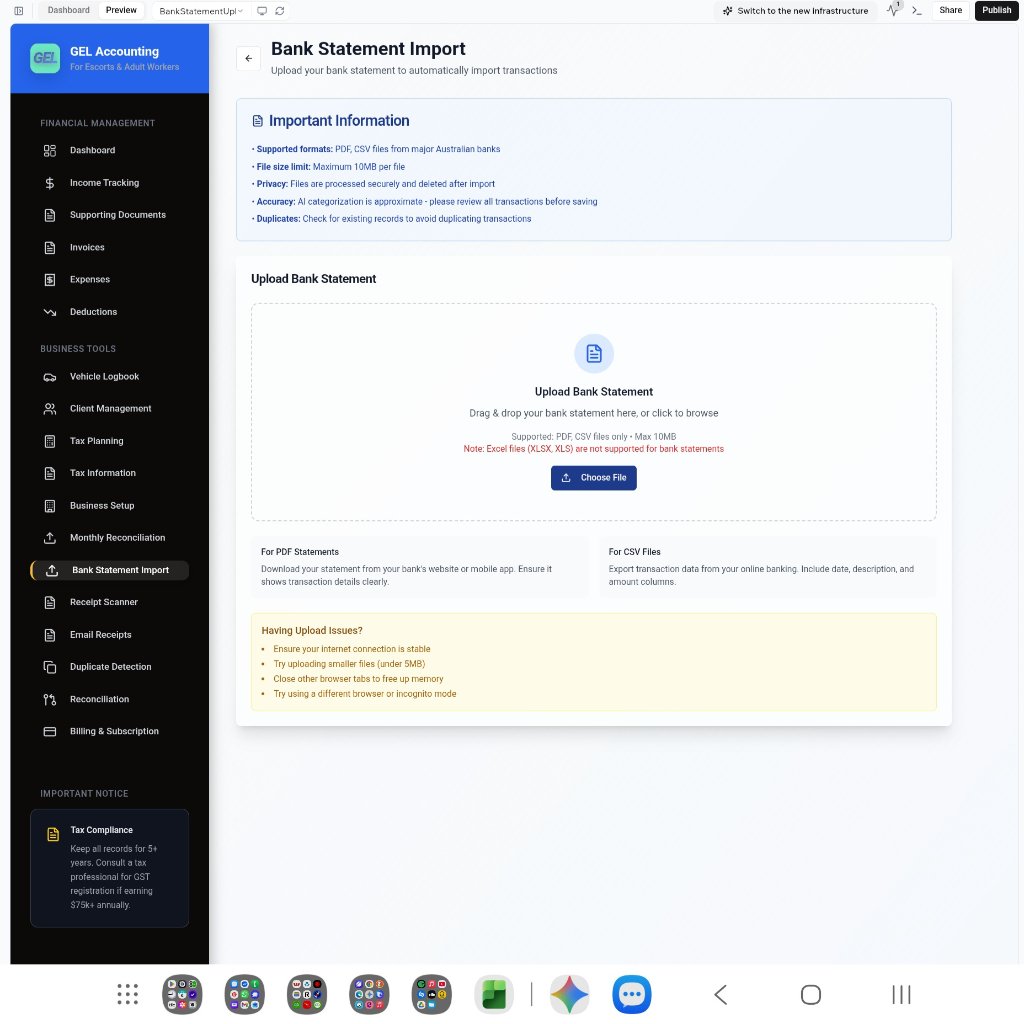Image resolution: width=1024 pixels, height=1024 pixels.
Task: Open Expenses from the sidebar
Action: (x=89, y=279)
